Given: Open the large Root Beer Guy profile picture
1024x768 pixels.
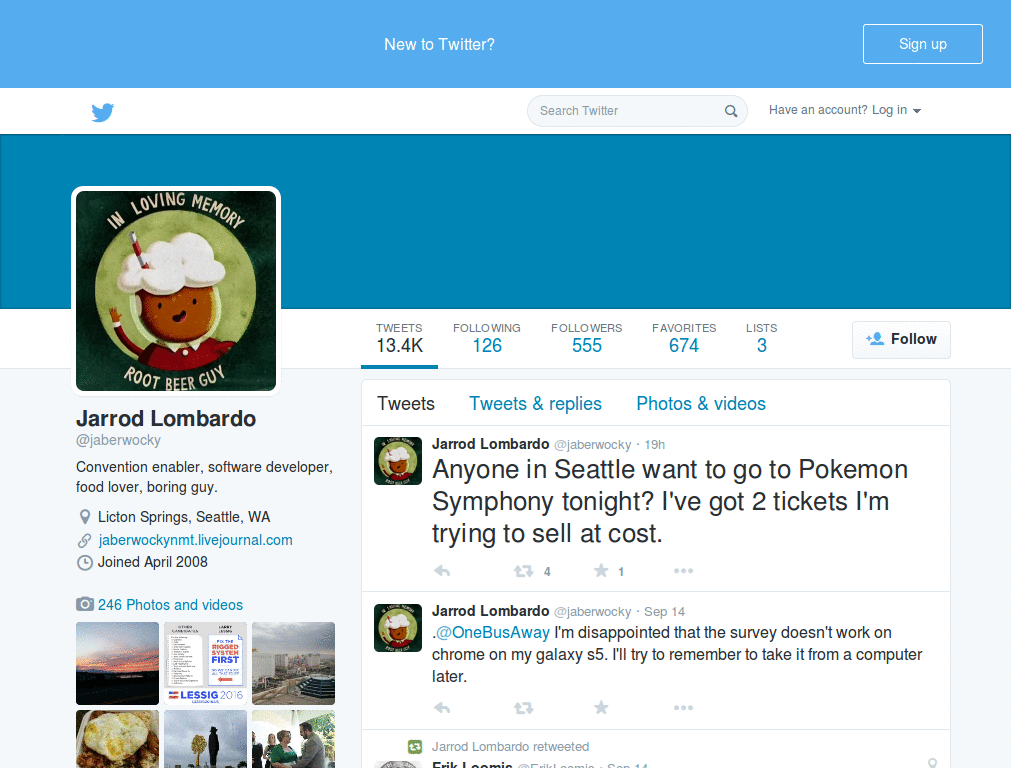Looking at the screenshot, I should 176,291.
